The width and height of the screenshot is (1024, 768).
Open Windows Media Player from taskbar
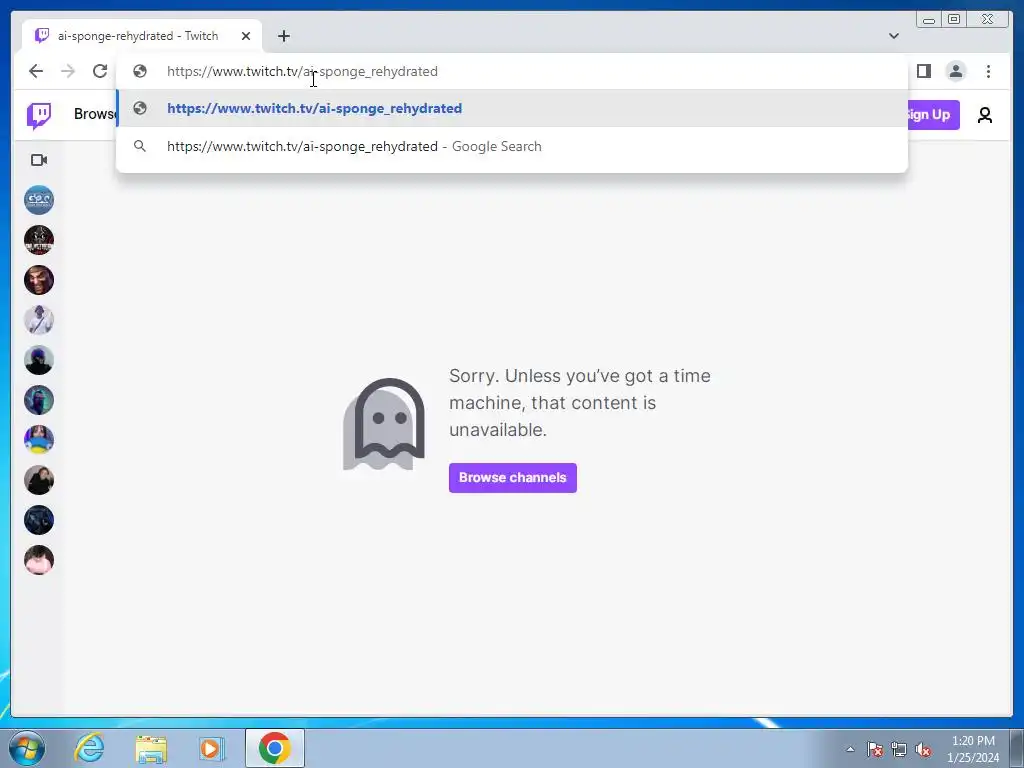(212, 748)
